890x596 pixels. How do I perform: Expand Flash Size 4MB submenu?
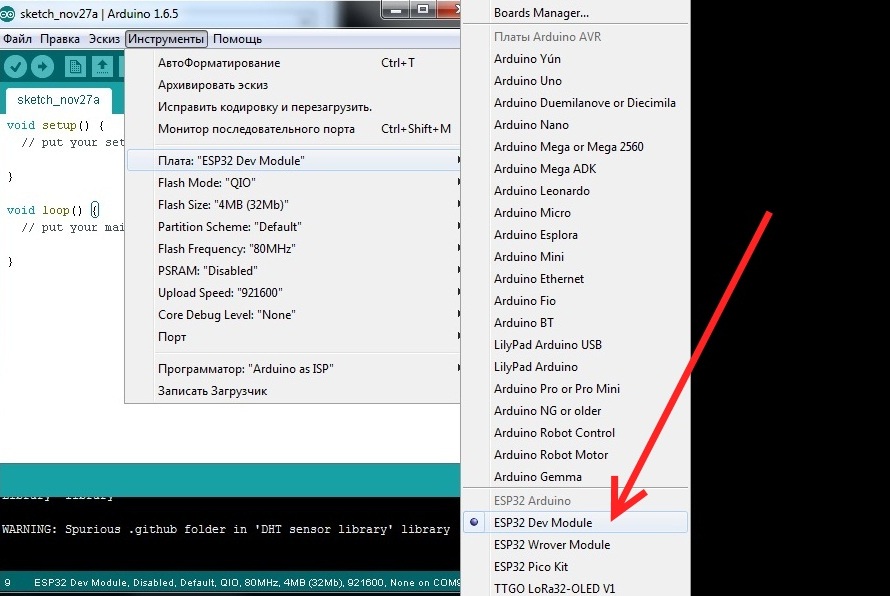293,205
